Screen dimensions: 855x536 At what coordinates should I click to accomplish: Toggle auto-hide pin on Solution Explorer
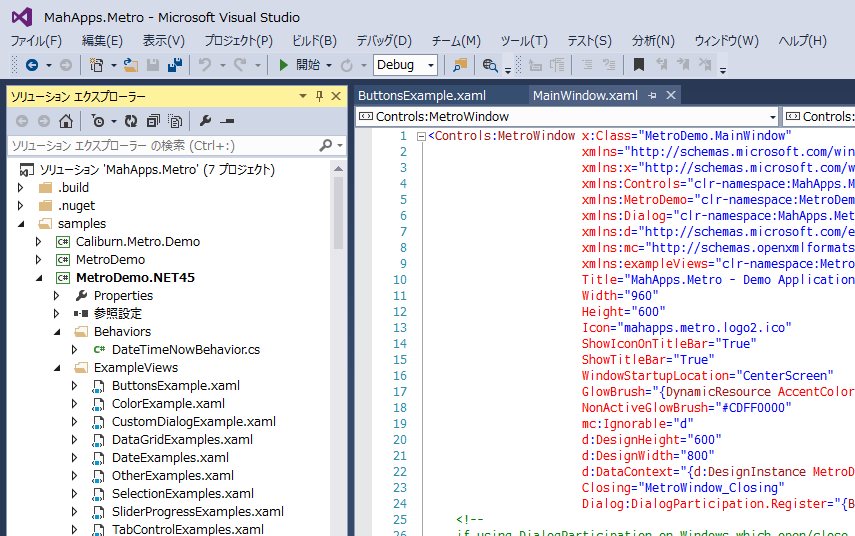(x=320, y=97)
